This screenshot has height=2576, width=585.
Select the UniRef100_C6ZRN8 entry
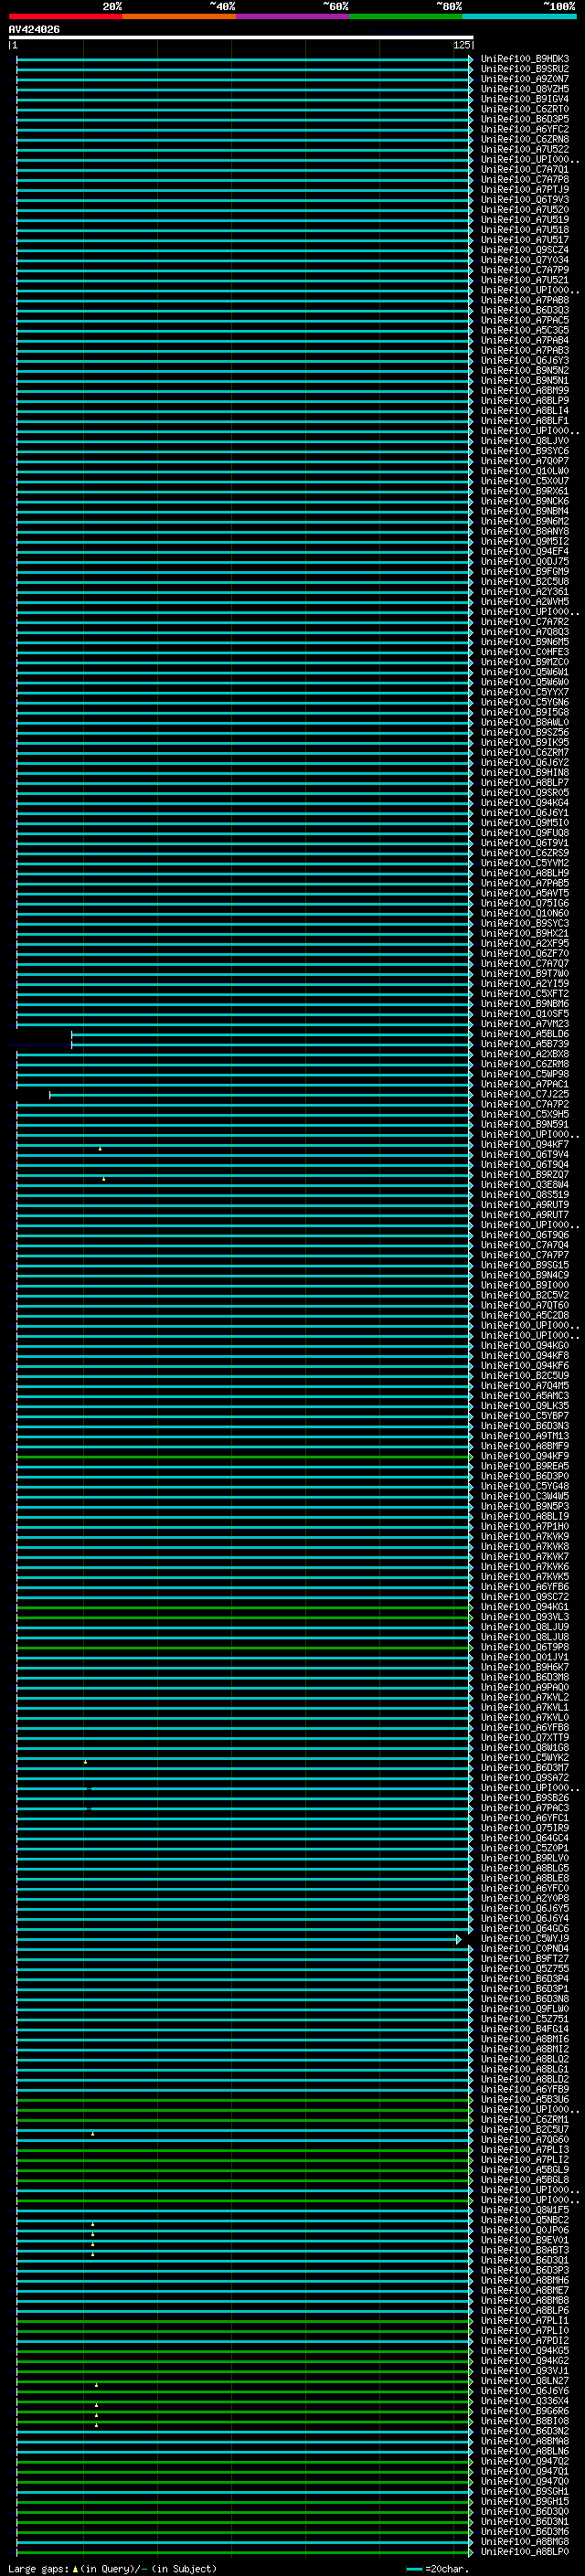click(525, 139)
